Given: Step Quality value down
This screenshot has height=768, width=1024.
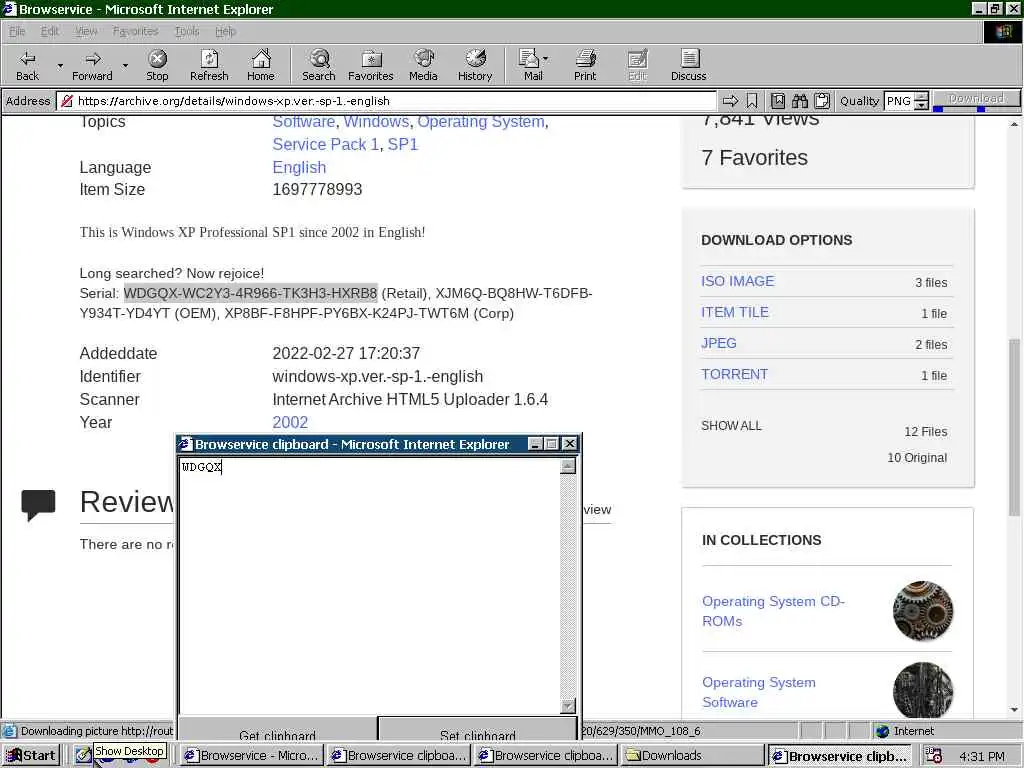Looking at the screenshot, I should (x=921, y=105).
